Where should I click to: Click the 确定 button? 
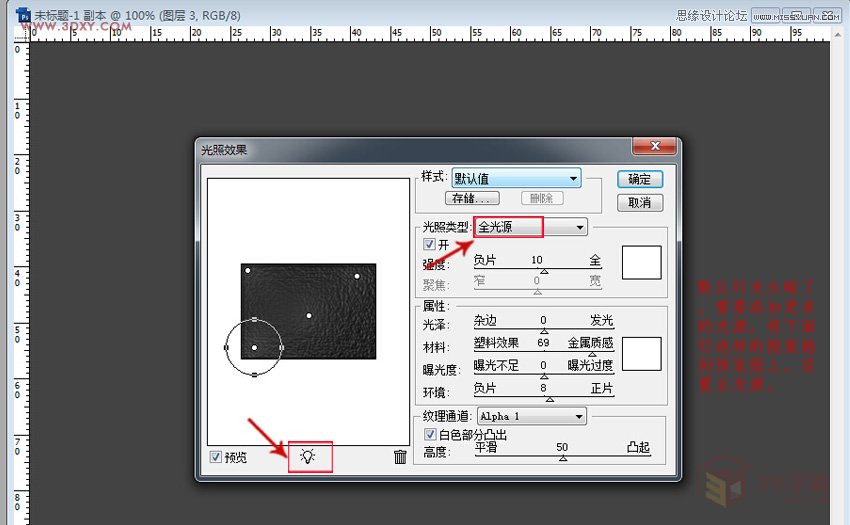pos(640,179)
